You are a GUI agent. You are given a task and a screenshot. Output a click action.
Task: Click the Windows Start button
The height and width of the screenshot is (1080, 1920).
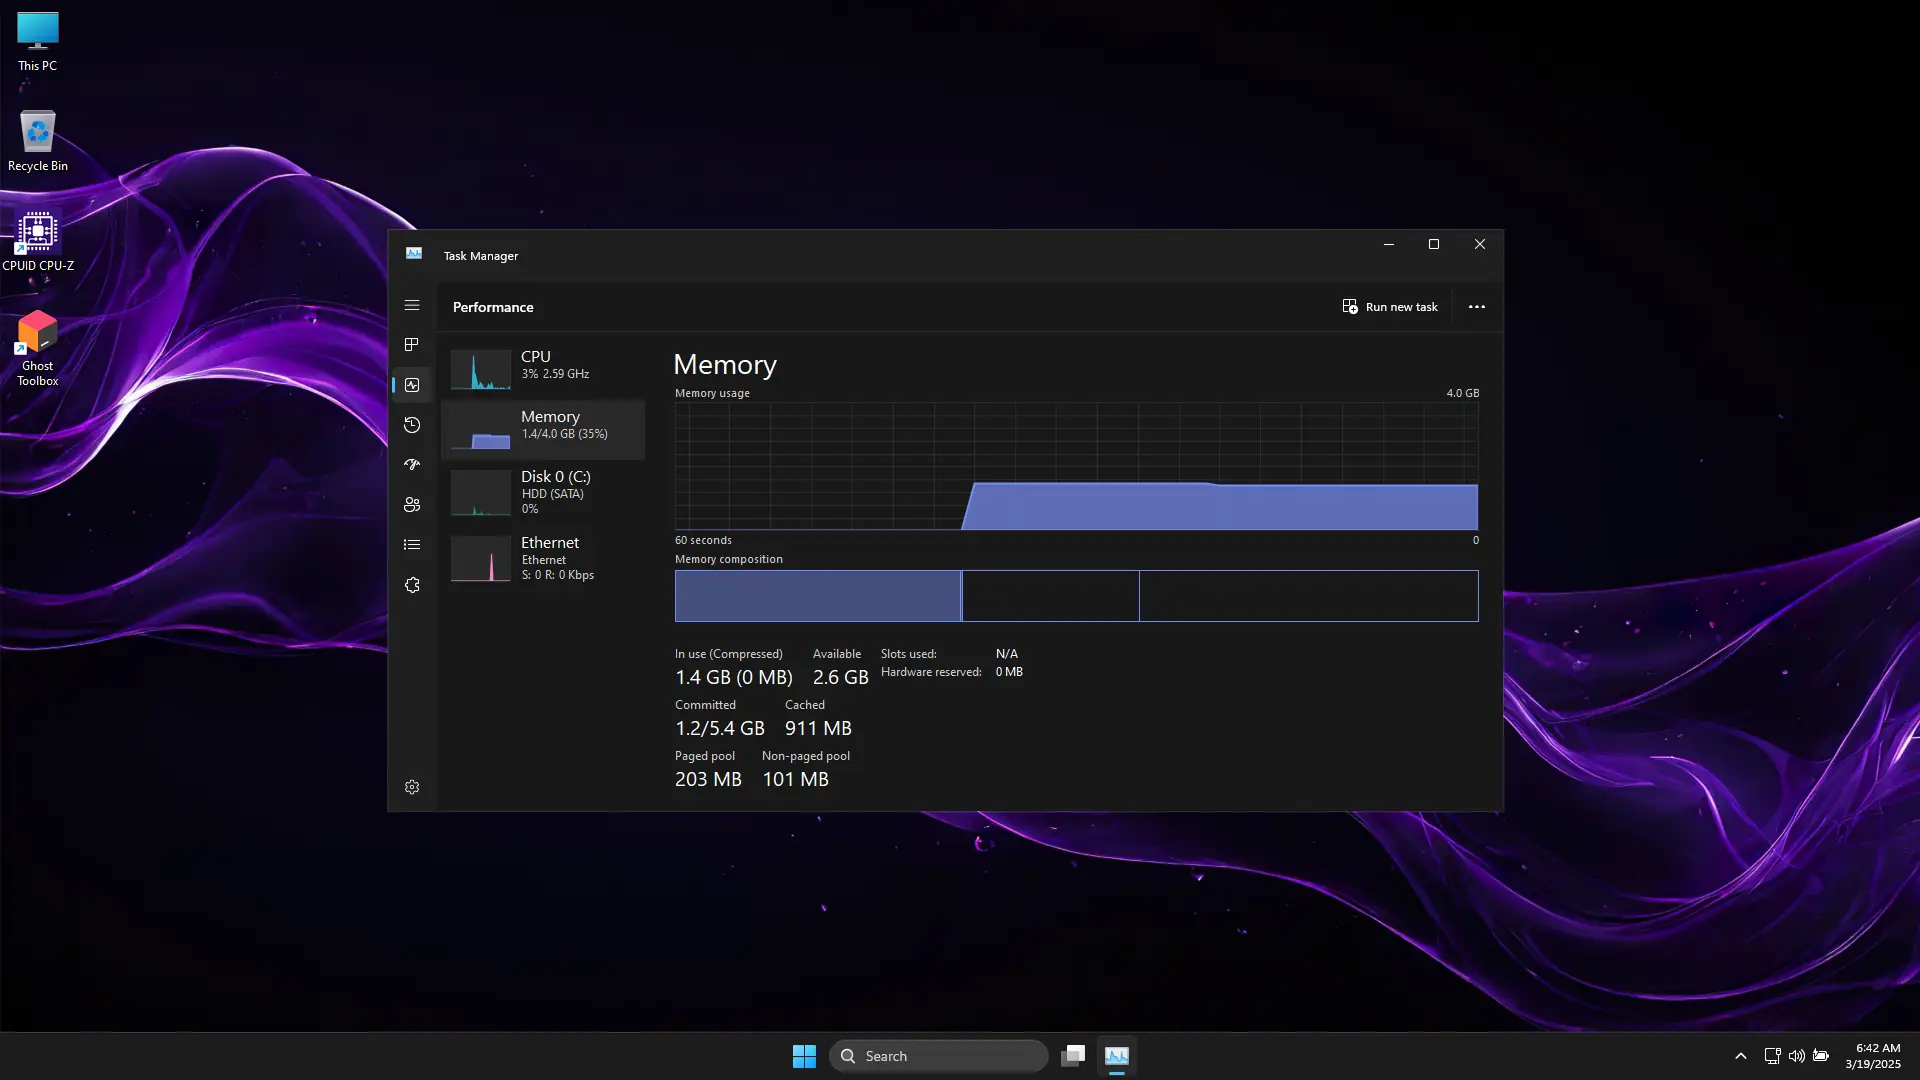[x=804, y=1056]
